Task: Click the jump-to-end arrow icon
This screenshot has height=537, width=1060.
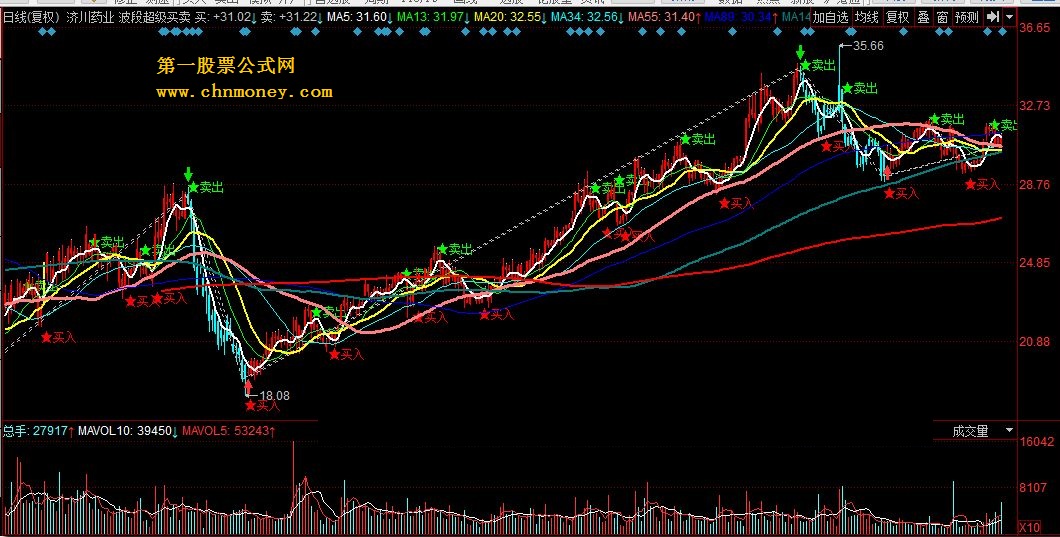Action: tap(992, 17)
